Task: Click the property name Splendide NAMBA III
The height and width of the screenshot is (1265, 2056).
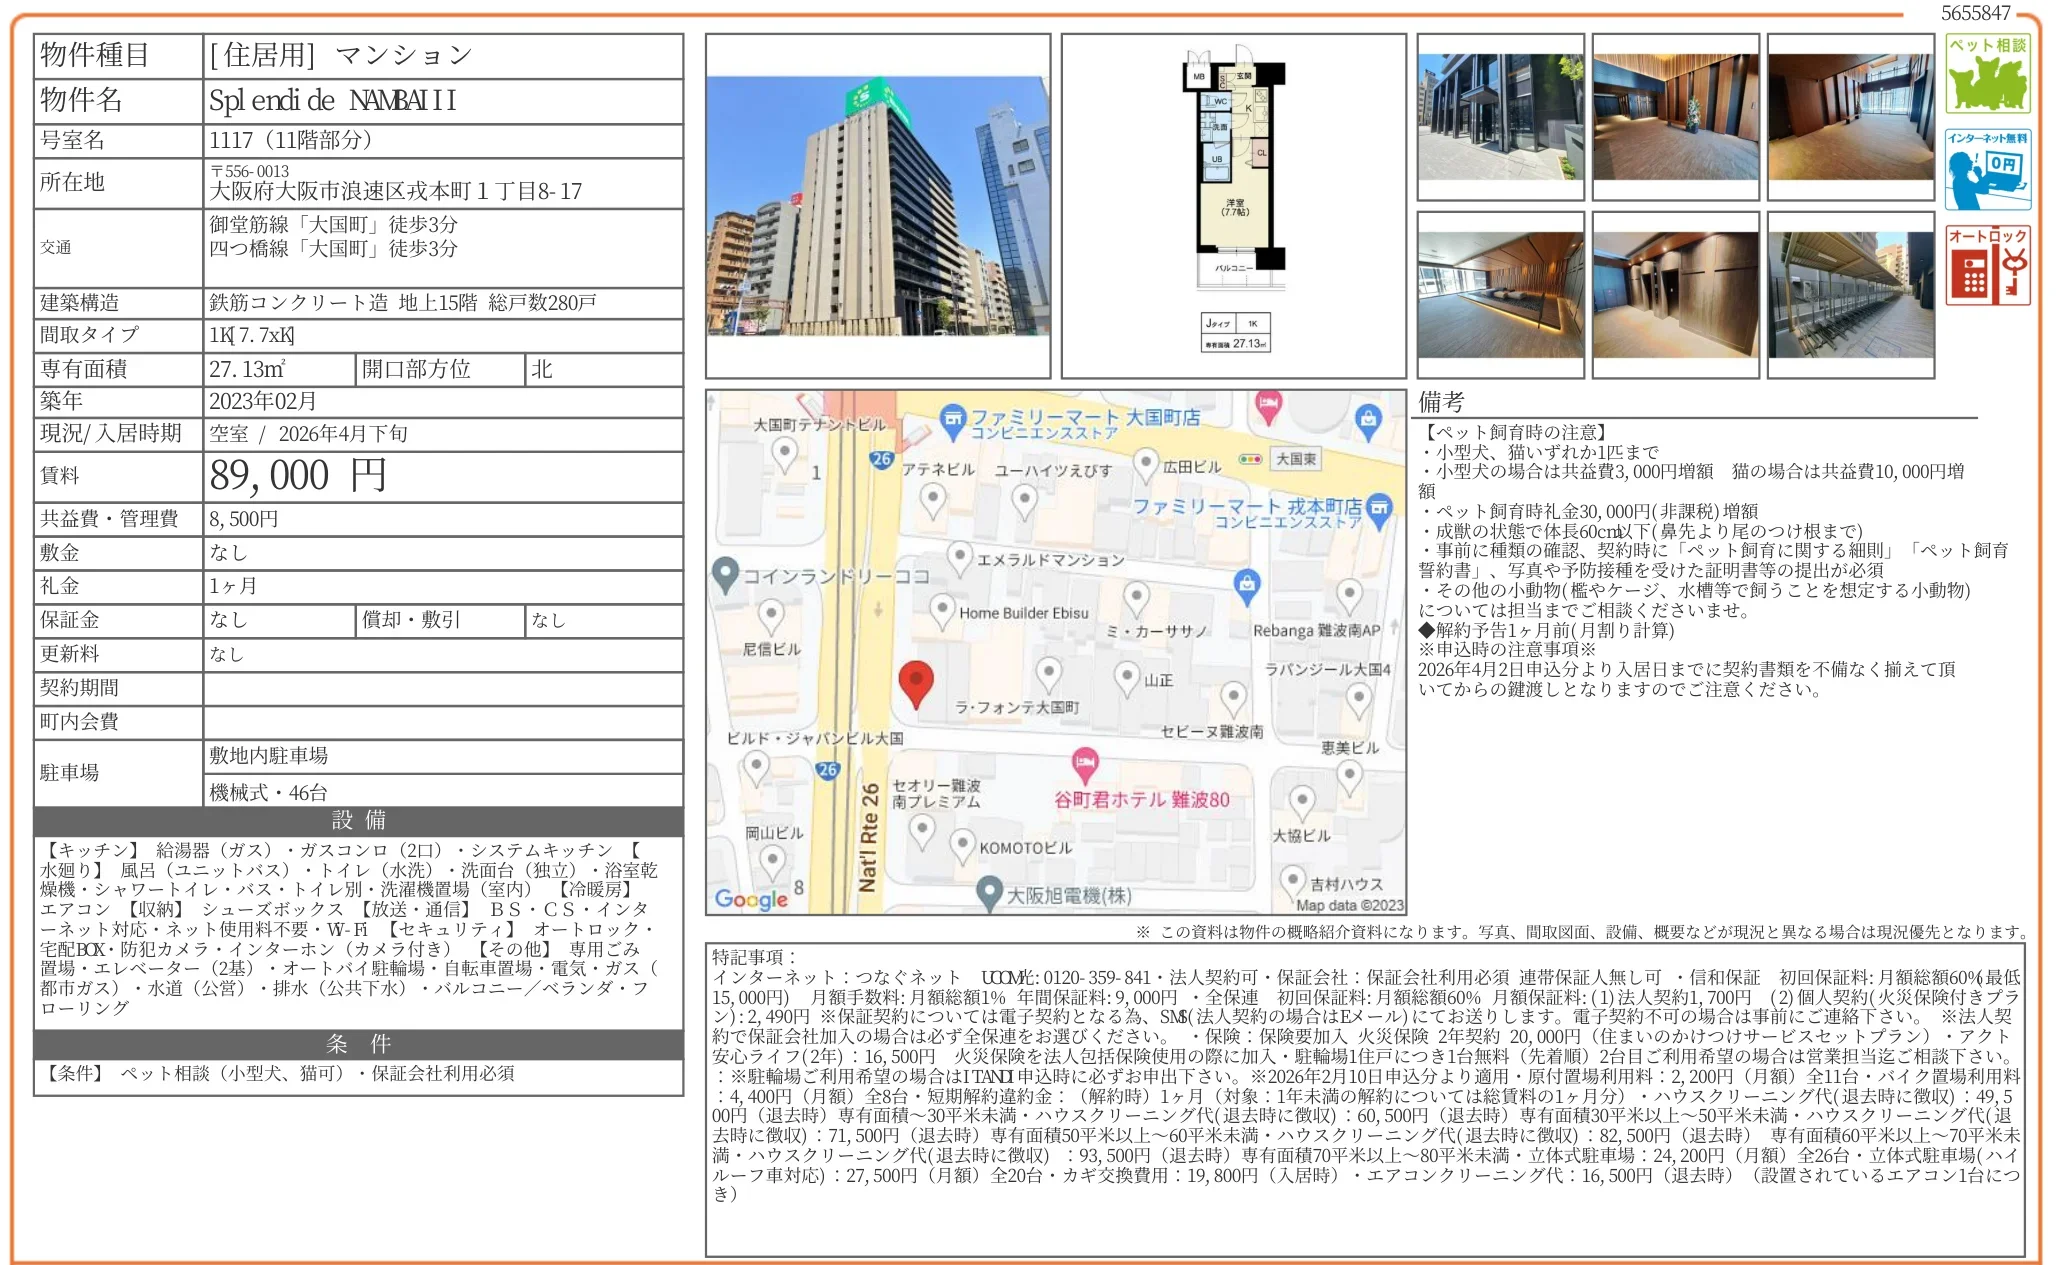Action: pos(333,101)
